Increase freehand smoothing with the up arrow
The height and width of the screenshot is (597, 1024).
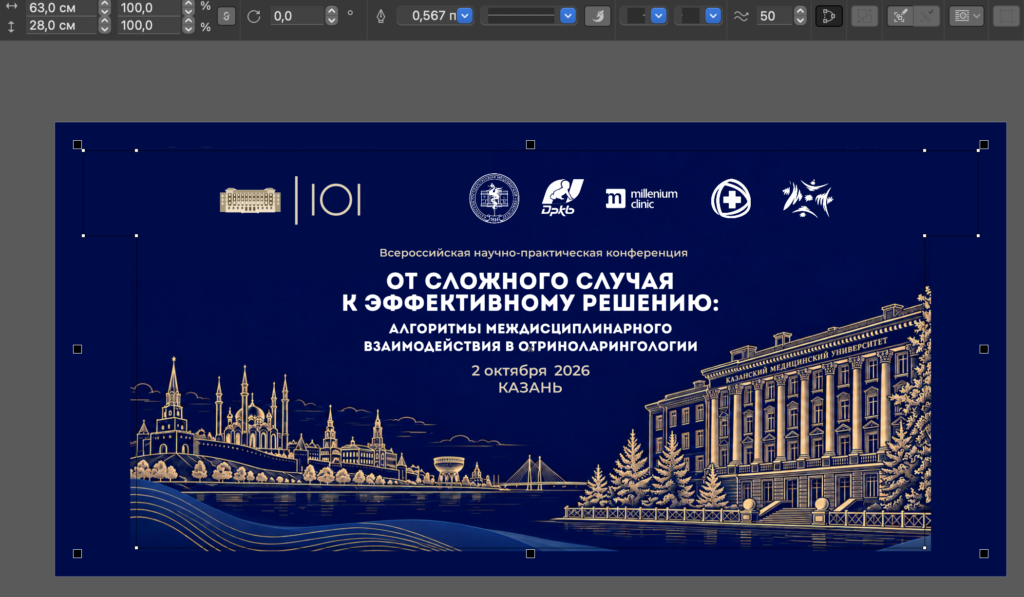click(801, 12)
